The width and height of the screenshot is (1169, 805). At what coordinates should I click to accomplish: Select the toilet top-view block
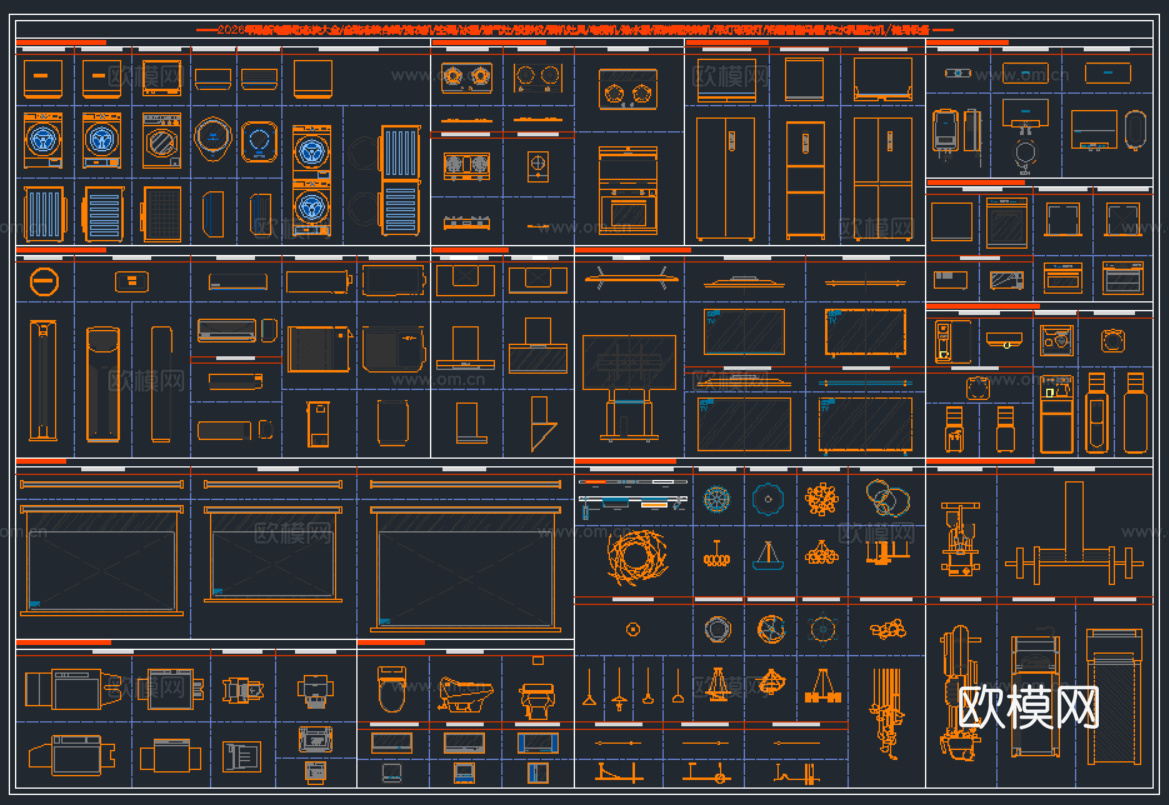coord(392,689)
